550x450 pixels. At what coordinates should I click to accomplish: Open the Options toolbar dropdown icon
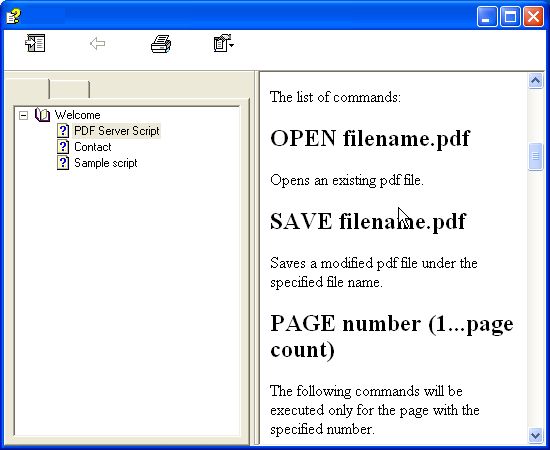click(x=223, y=43)
